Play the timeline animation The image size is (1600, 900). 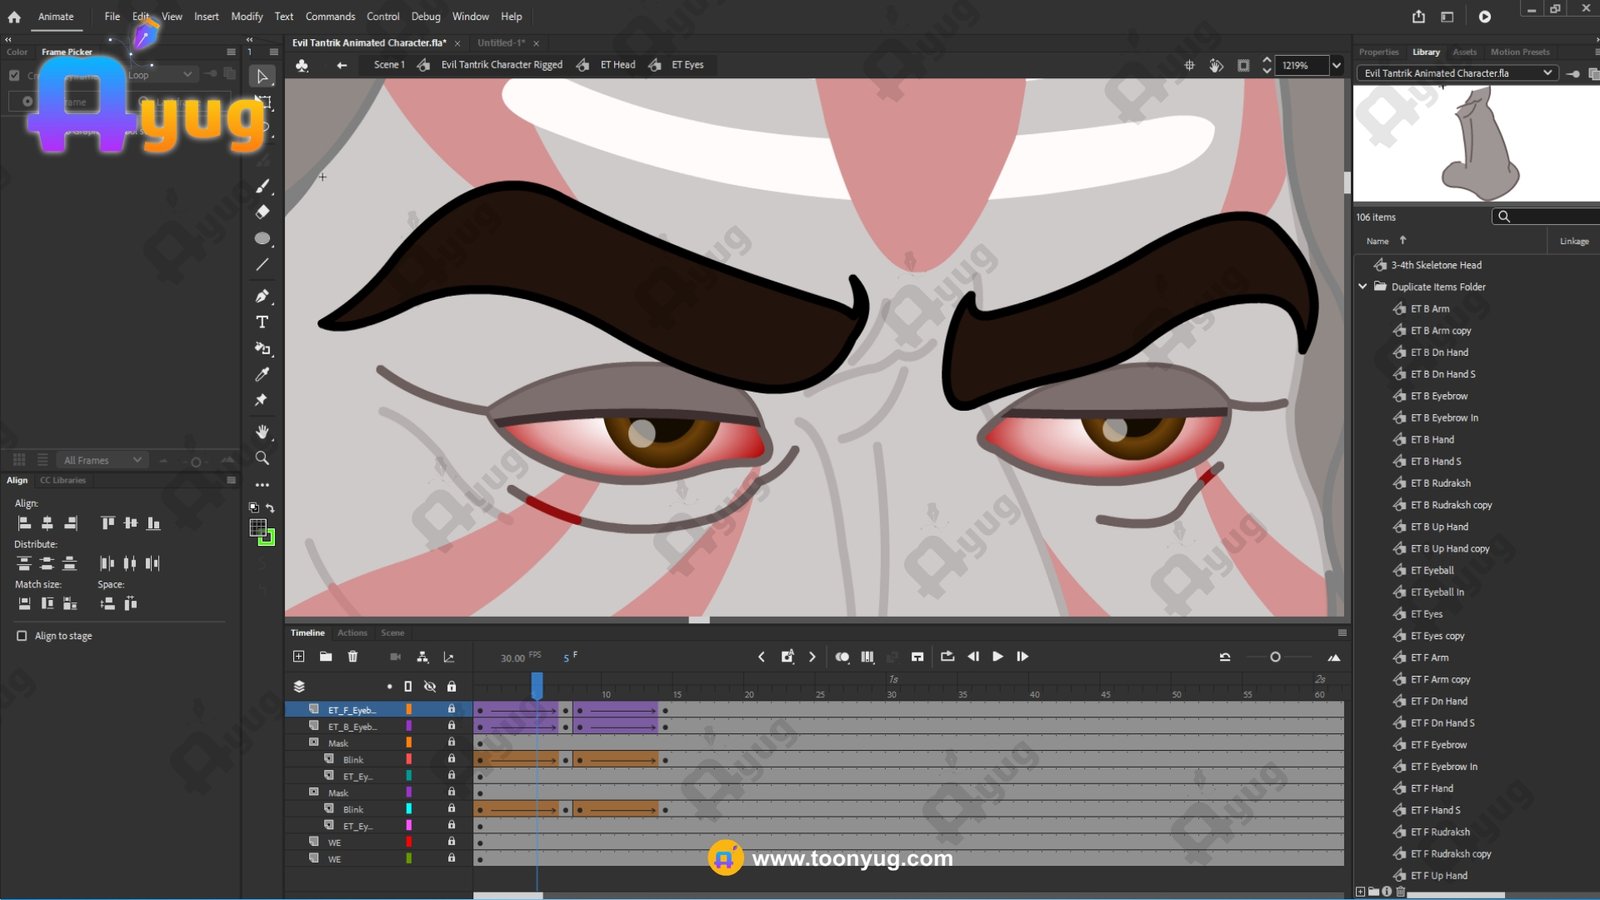(997, 657)
